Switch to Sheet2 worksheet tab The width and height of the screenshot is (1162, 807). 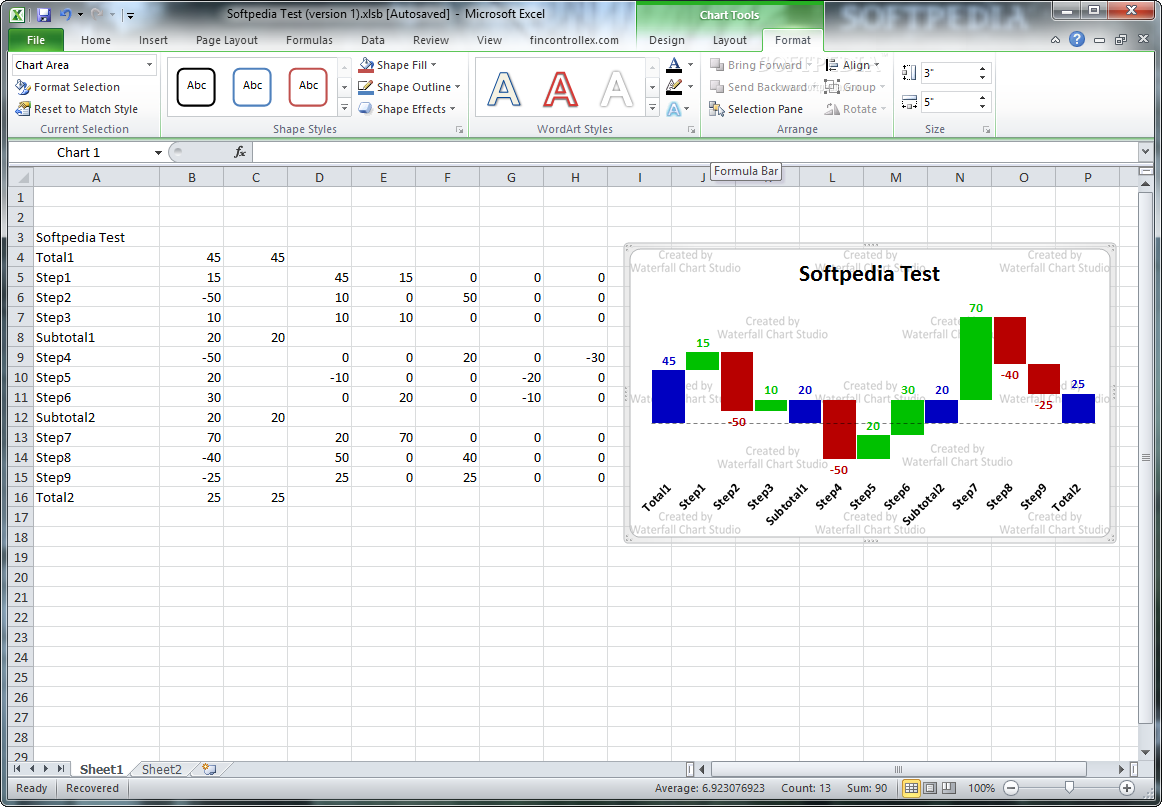162,769
